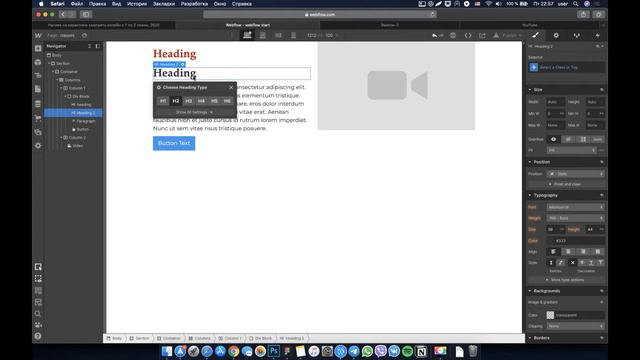Open the Pages panel icon
Viewport: 640px width, 360px height.
(x=38, y=89)
